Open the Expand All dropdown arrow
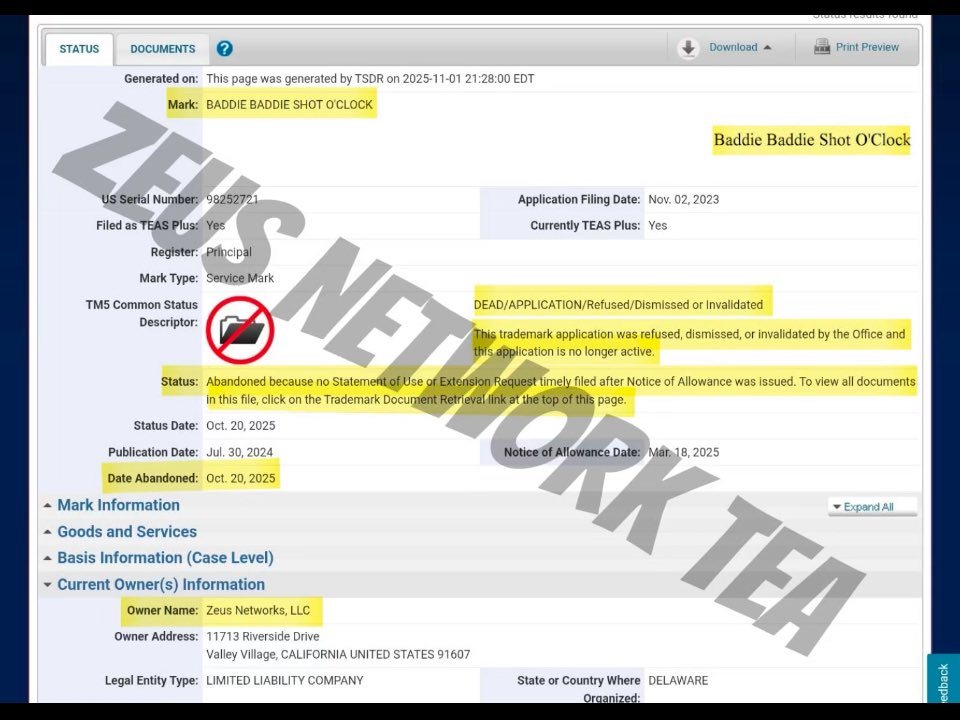 coord(837,507)
